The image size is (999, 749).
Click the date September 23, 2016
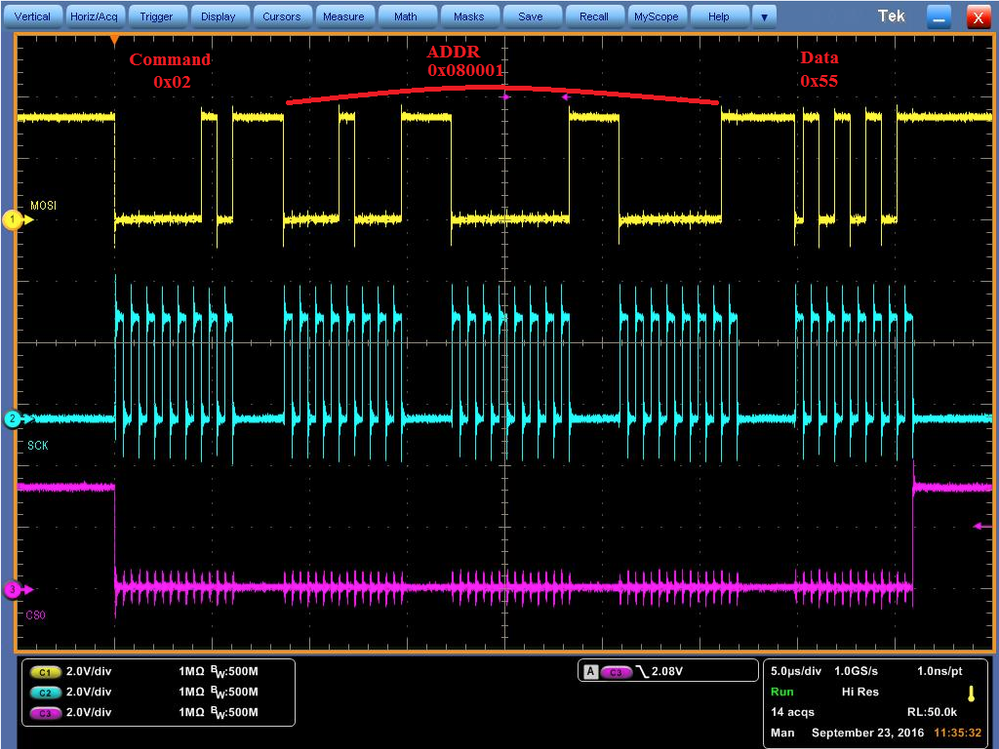coord(867,733)
